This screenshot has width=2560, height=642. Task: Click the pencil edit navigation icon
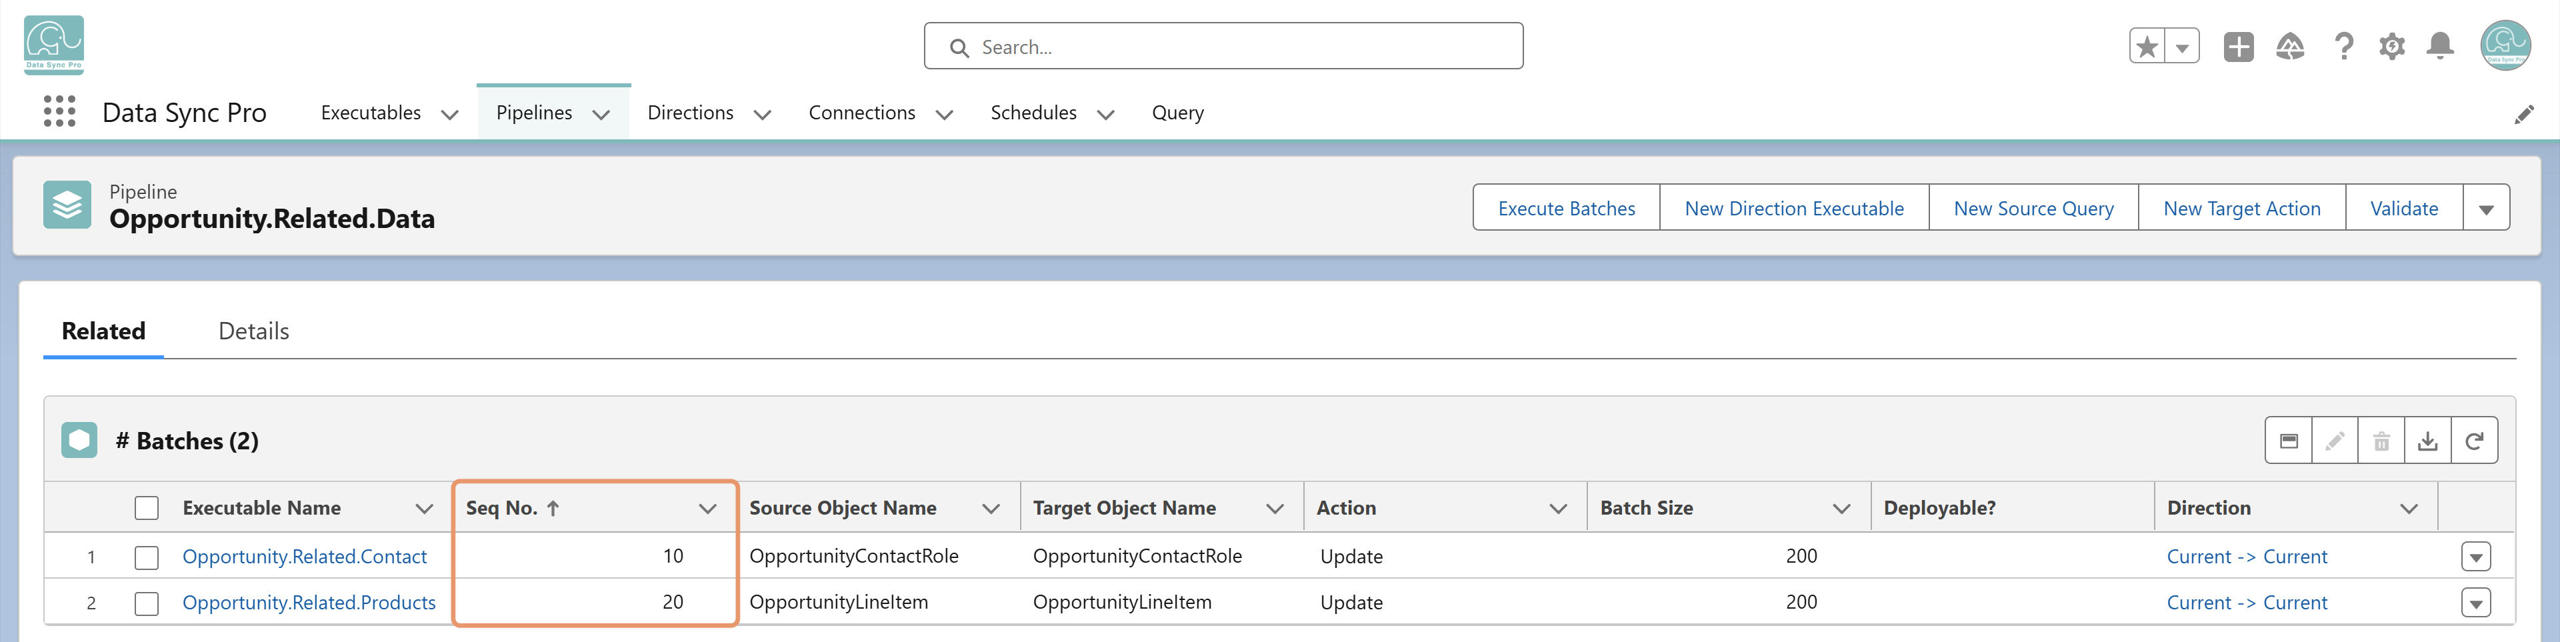click(x=2524, y=114)
